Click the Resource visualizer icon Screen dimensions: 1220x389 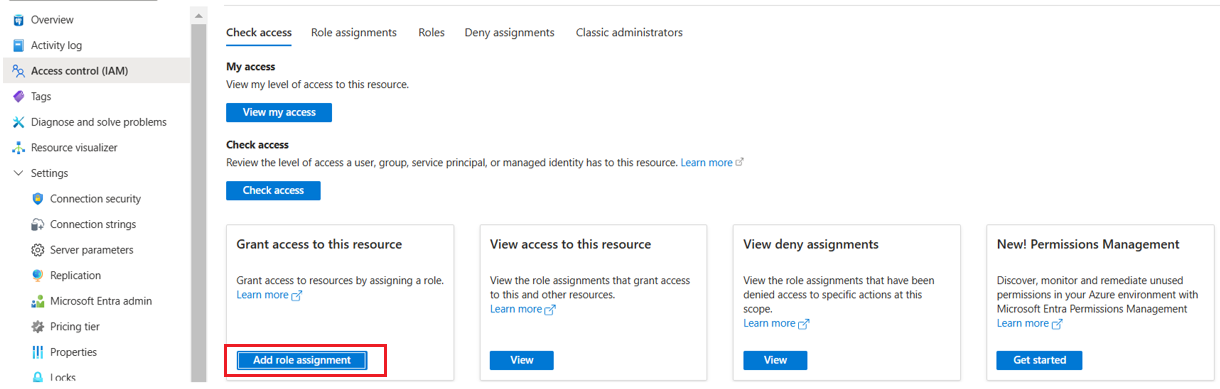(18, 148)
